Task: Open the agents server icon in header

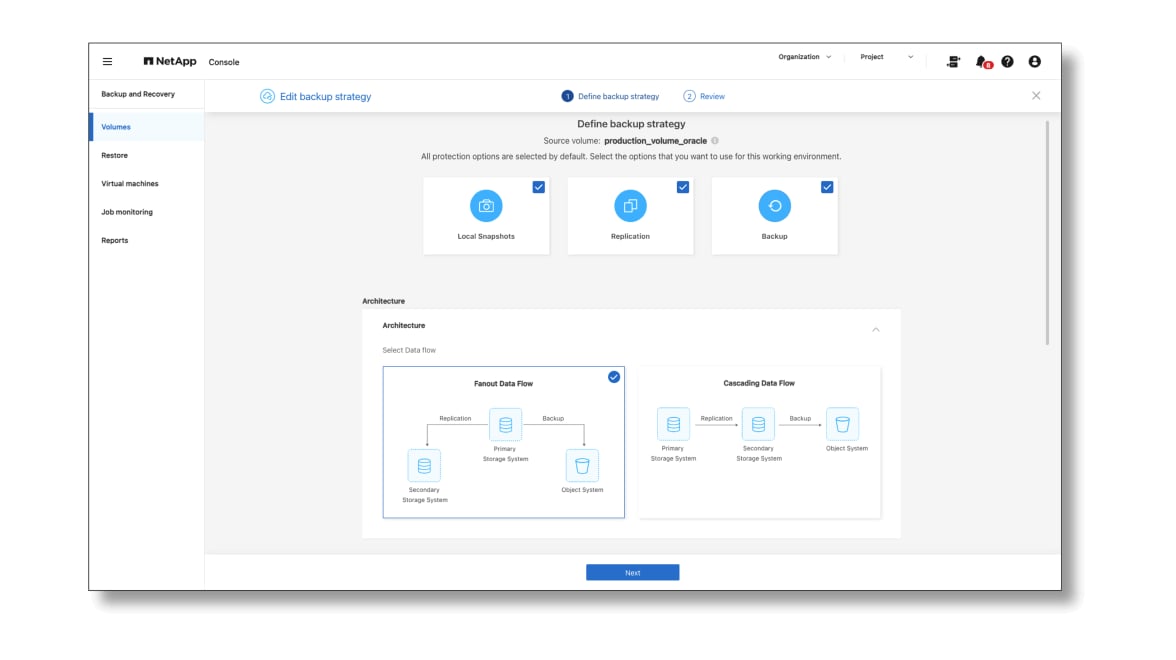Action: tap(953, 62)
